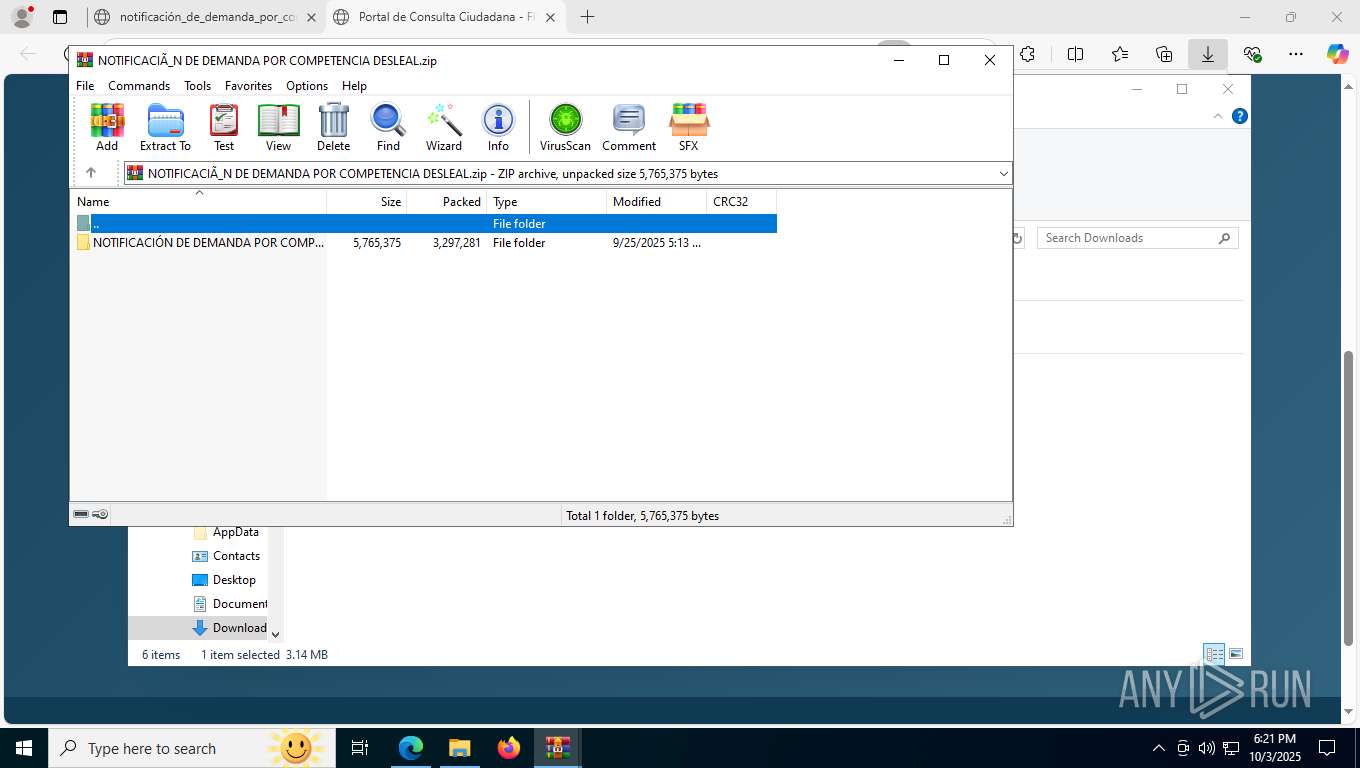Open File Explorer from the taskbar
1360x768 pixels.
459,748
